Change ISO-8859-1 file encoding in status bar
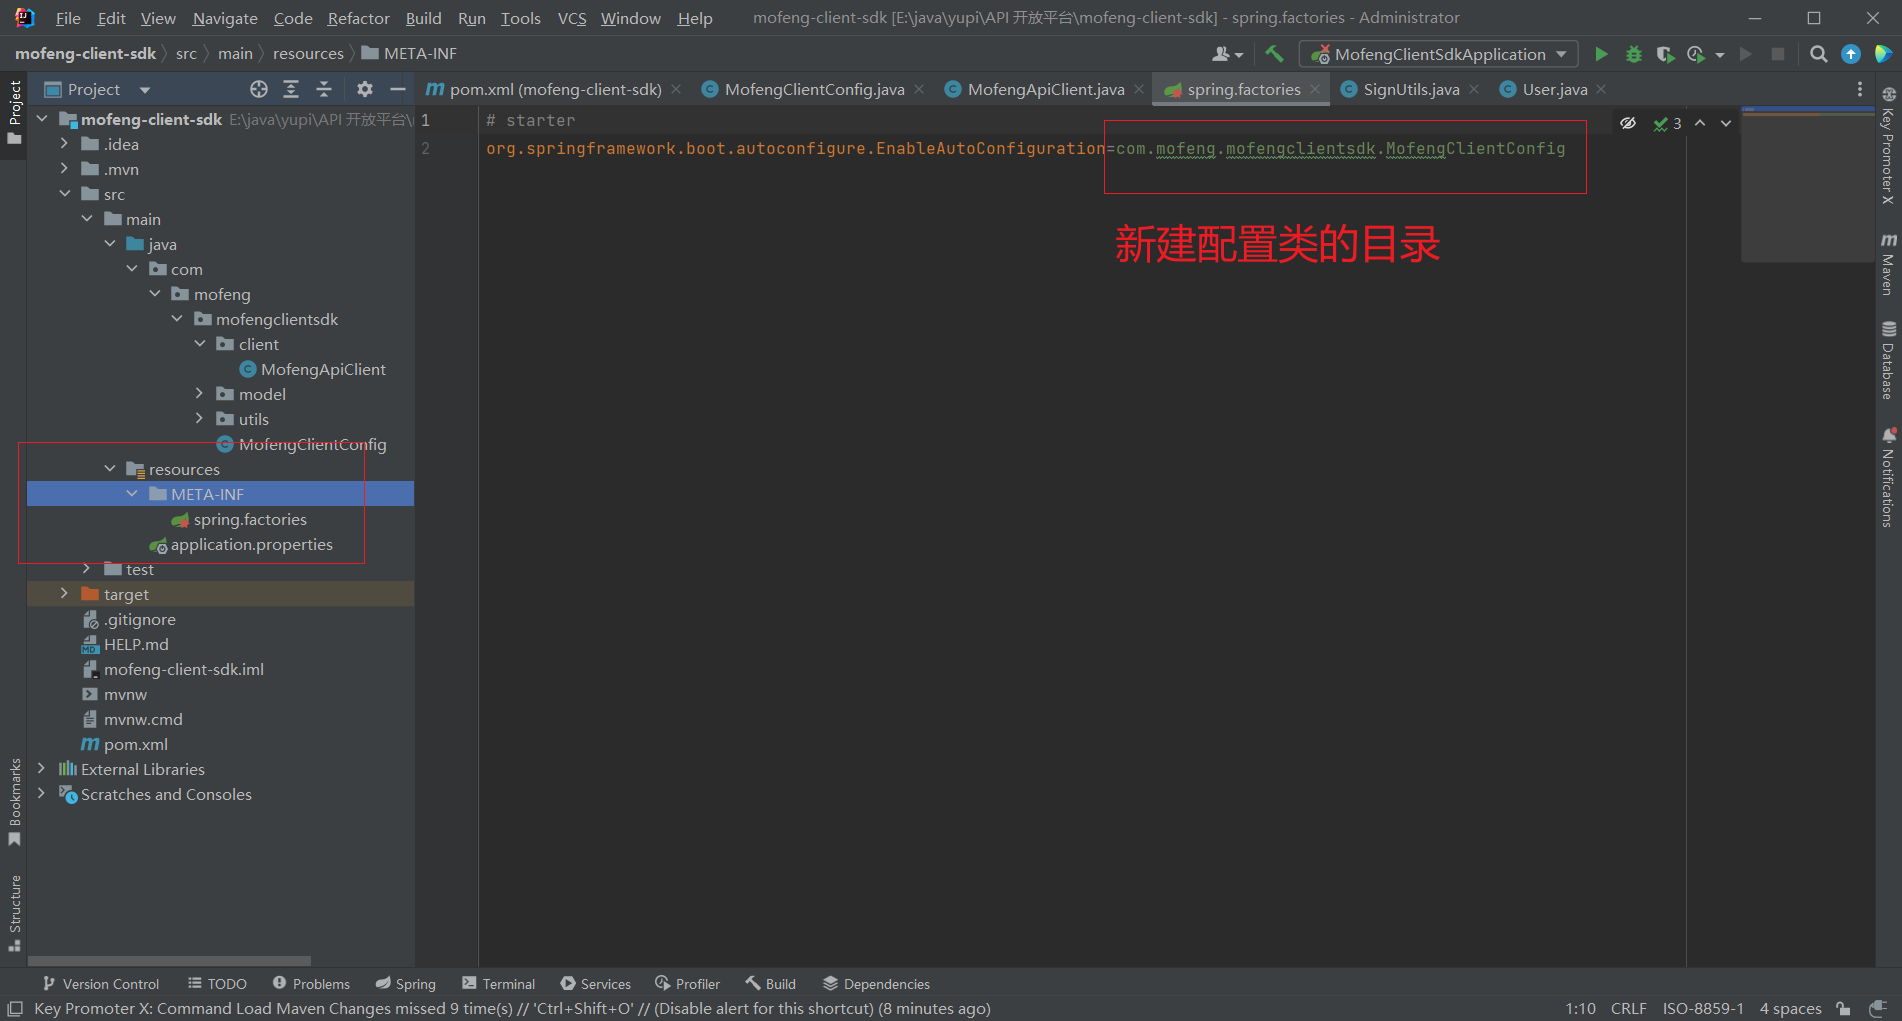The width and height of the screenshot is (1902, 1021). [x=1703, y=1008]
